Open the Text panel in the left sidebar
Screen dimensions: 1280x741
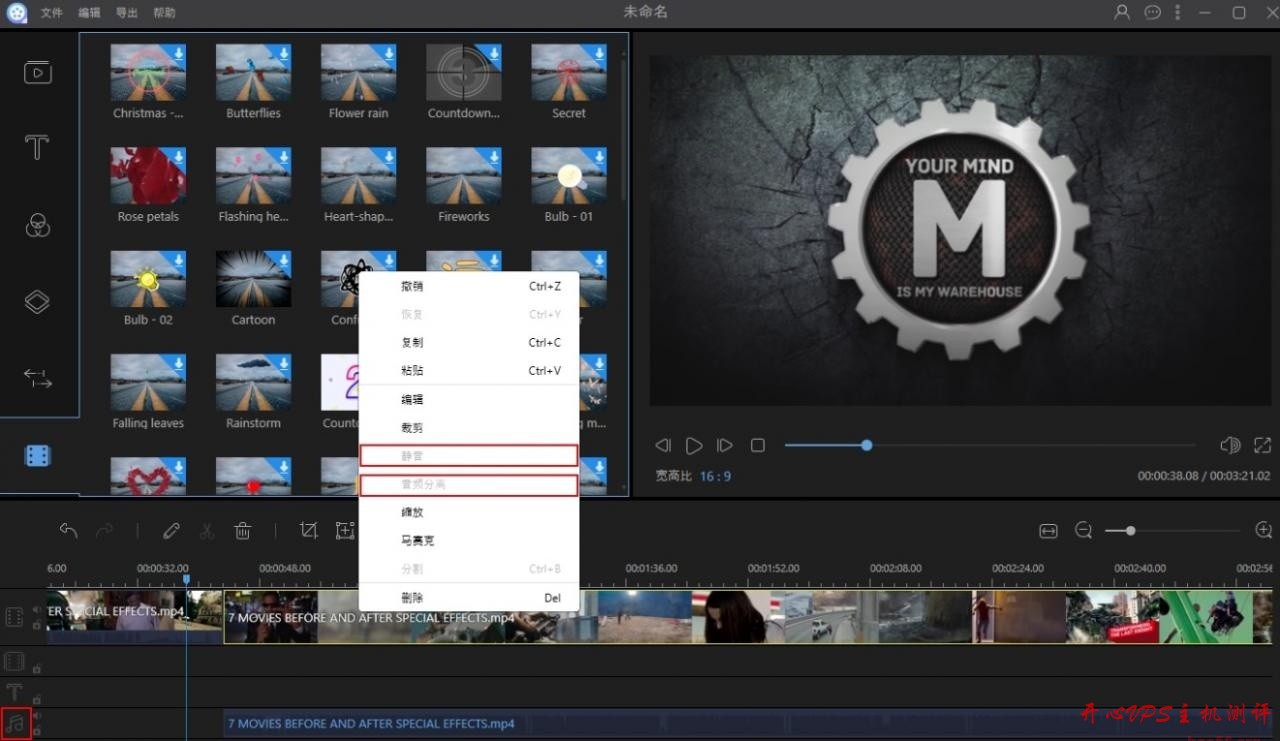pos(37,147)
